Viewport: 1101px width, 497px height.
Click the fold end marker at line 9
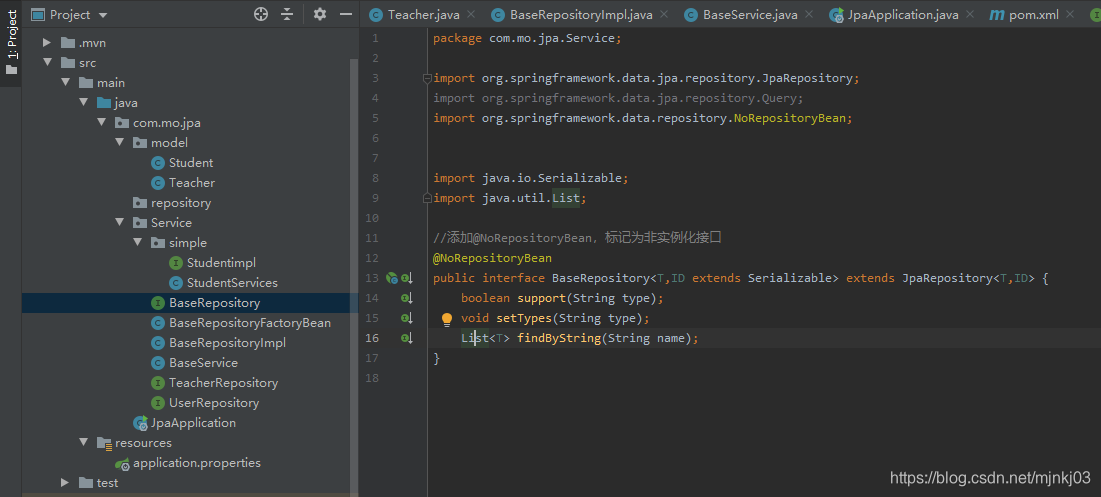pyautogui.click(x=427, y=199)
